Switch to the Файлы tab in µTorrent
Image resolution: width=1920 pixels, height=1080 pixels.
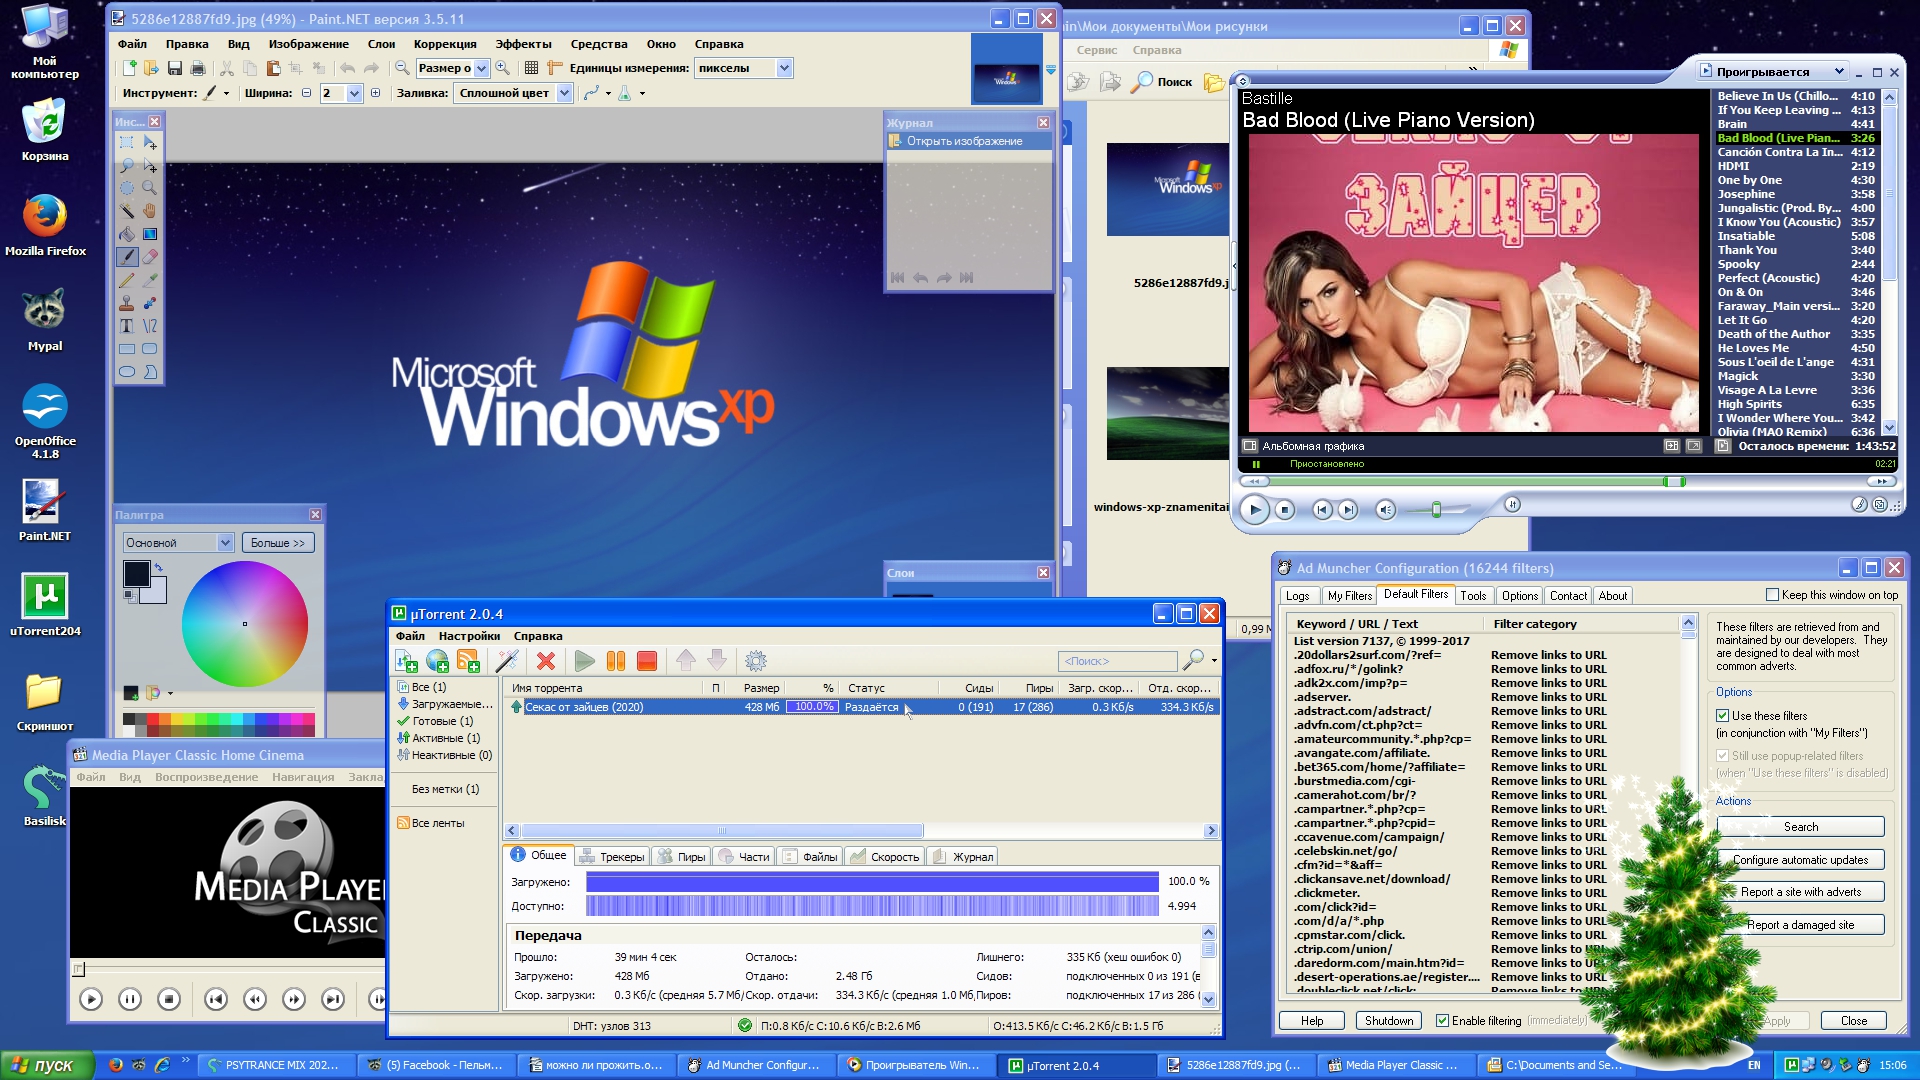[810, 857]
